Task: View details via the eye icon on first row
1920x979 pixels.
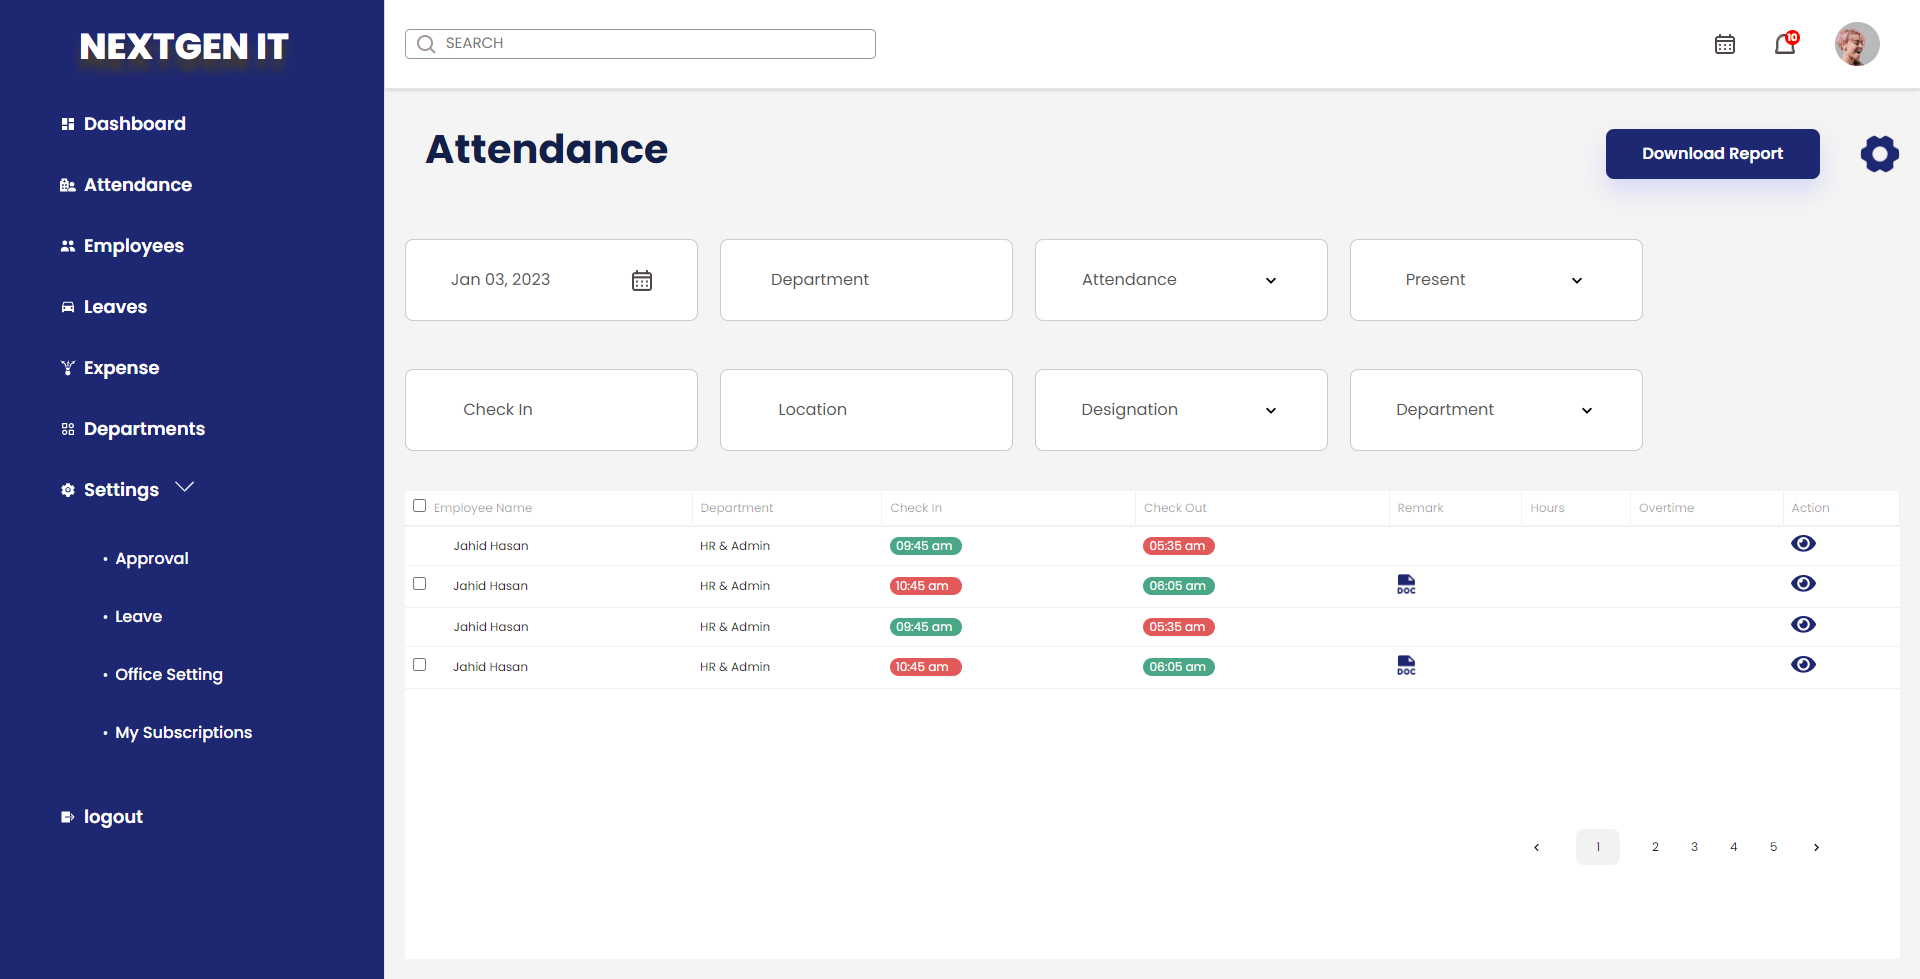Action: tap(1803, 543)
